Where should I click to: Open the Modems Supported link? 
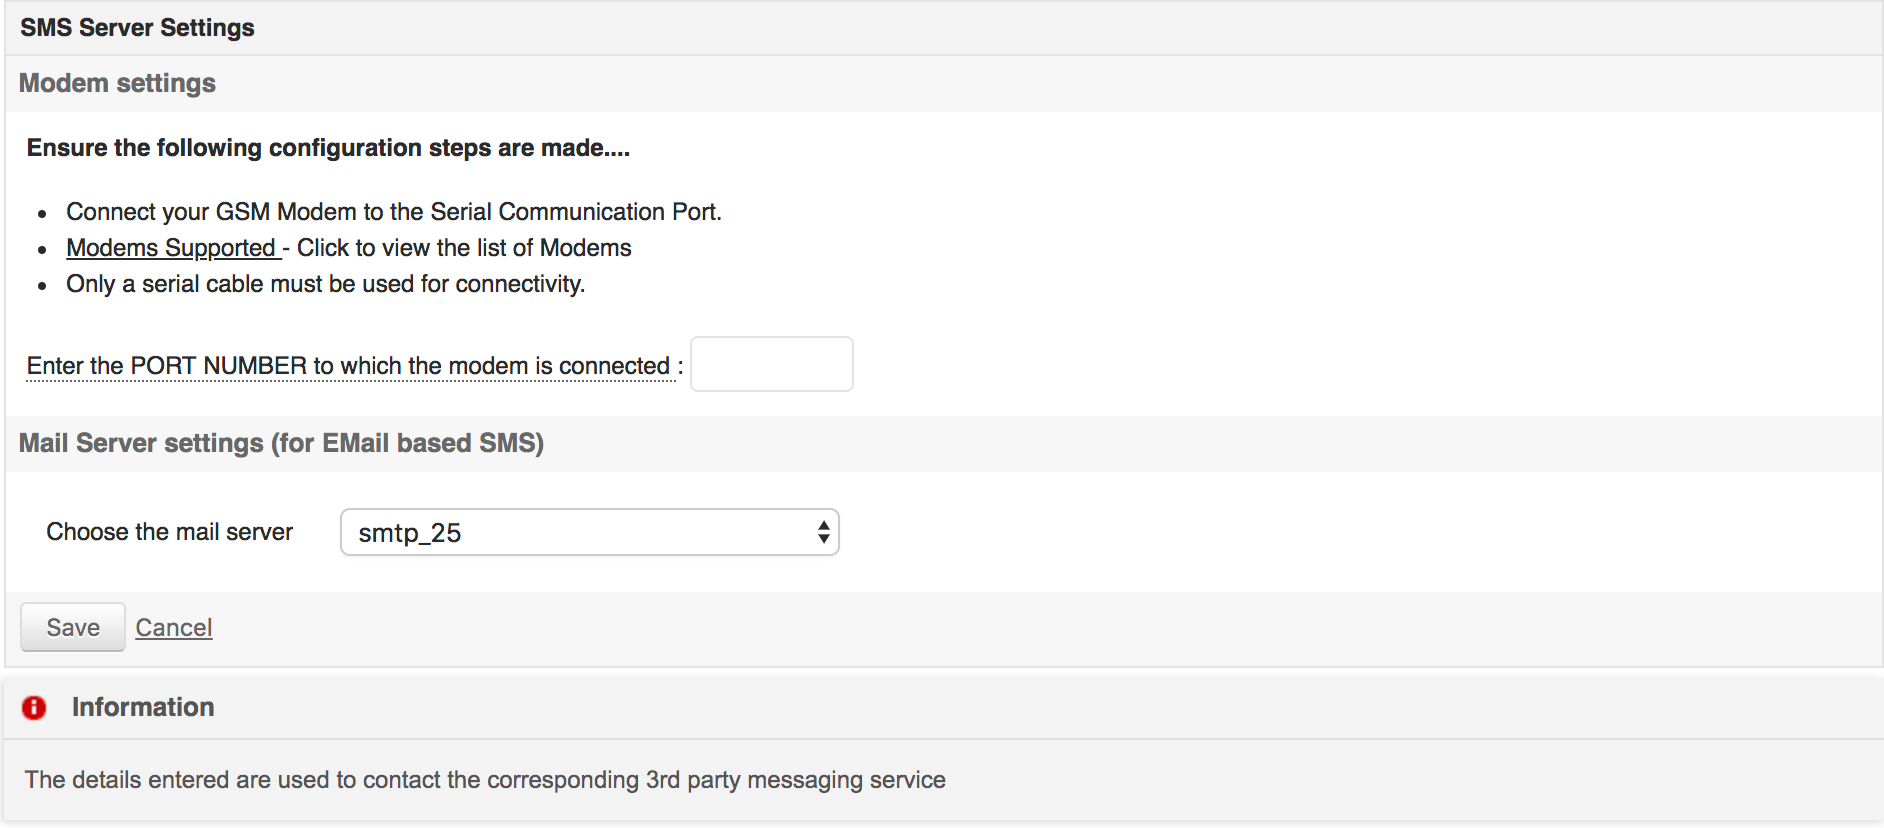point(171,248)
